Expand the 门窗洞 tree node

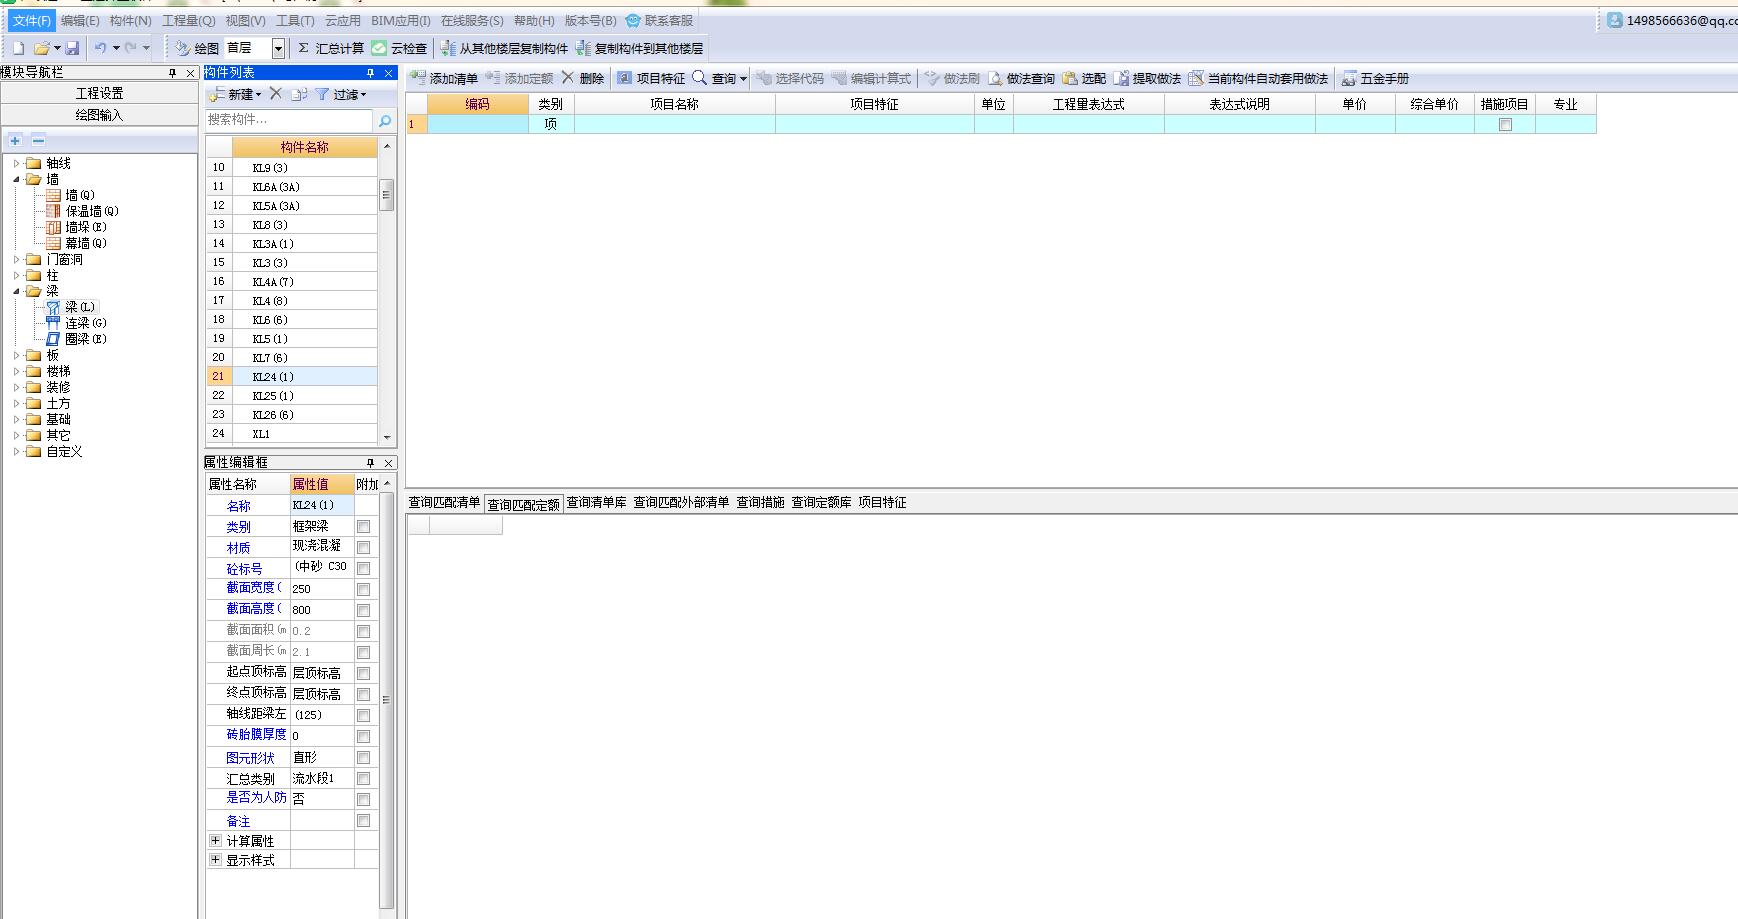tap(16, 259)
